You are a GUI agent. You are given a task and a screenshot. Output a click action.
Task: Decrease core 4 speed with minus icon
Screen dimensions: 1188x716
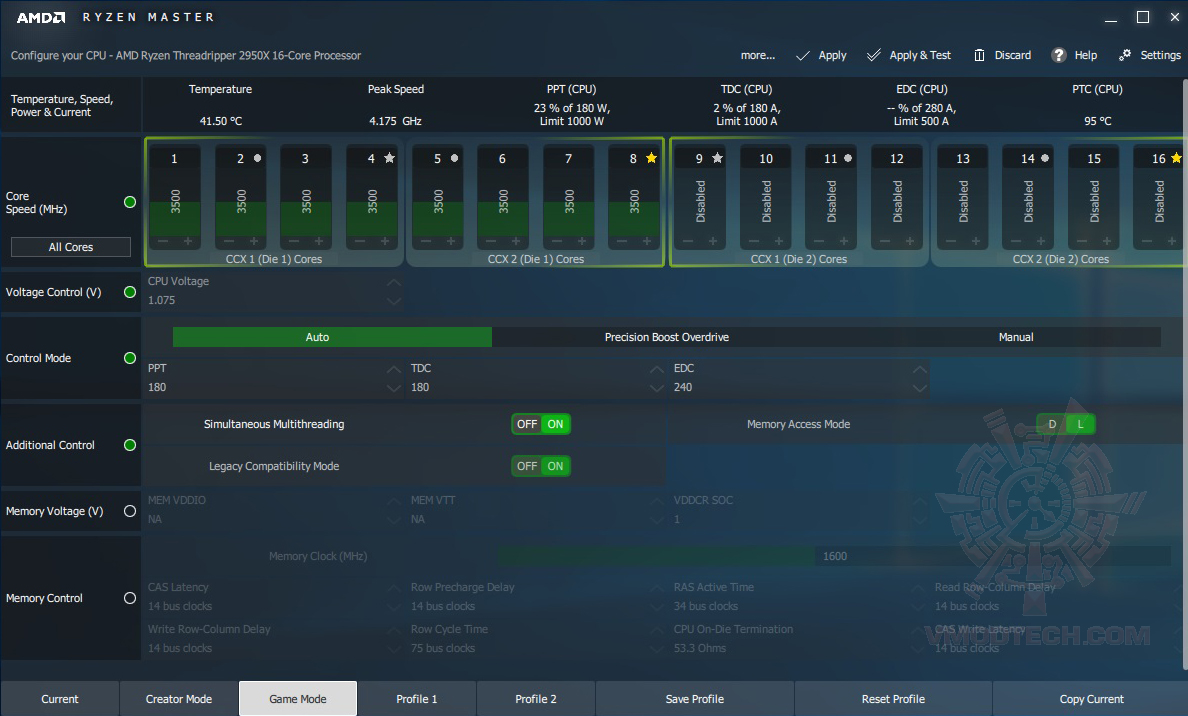(x=360, y=241)
